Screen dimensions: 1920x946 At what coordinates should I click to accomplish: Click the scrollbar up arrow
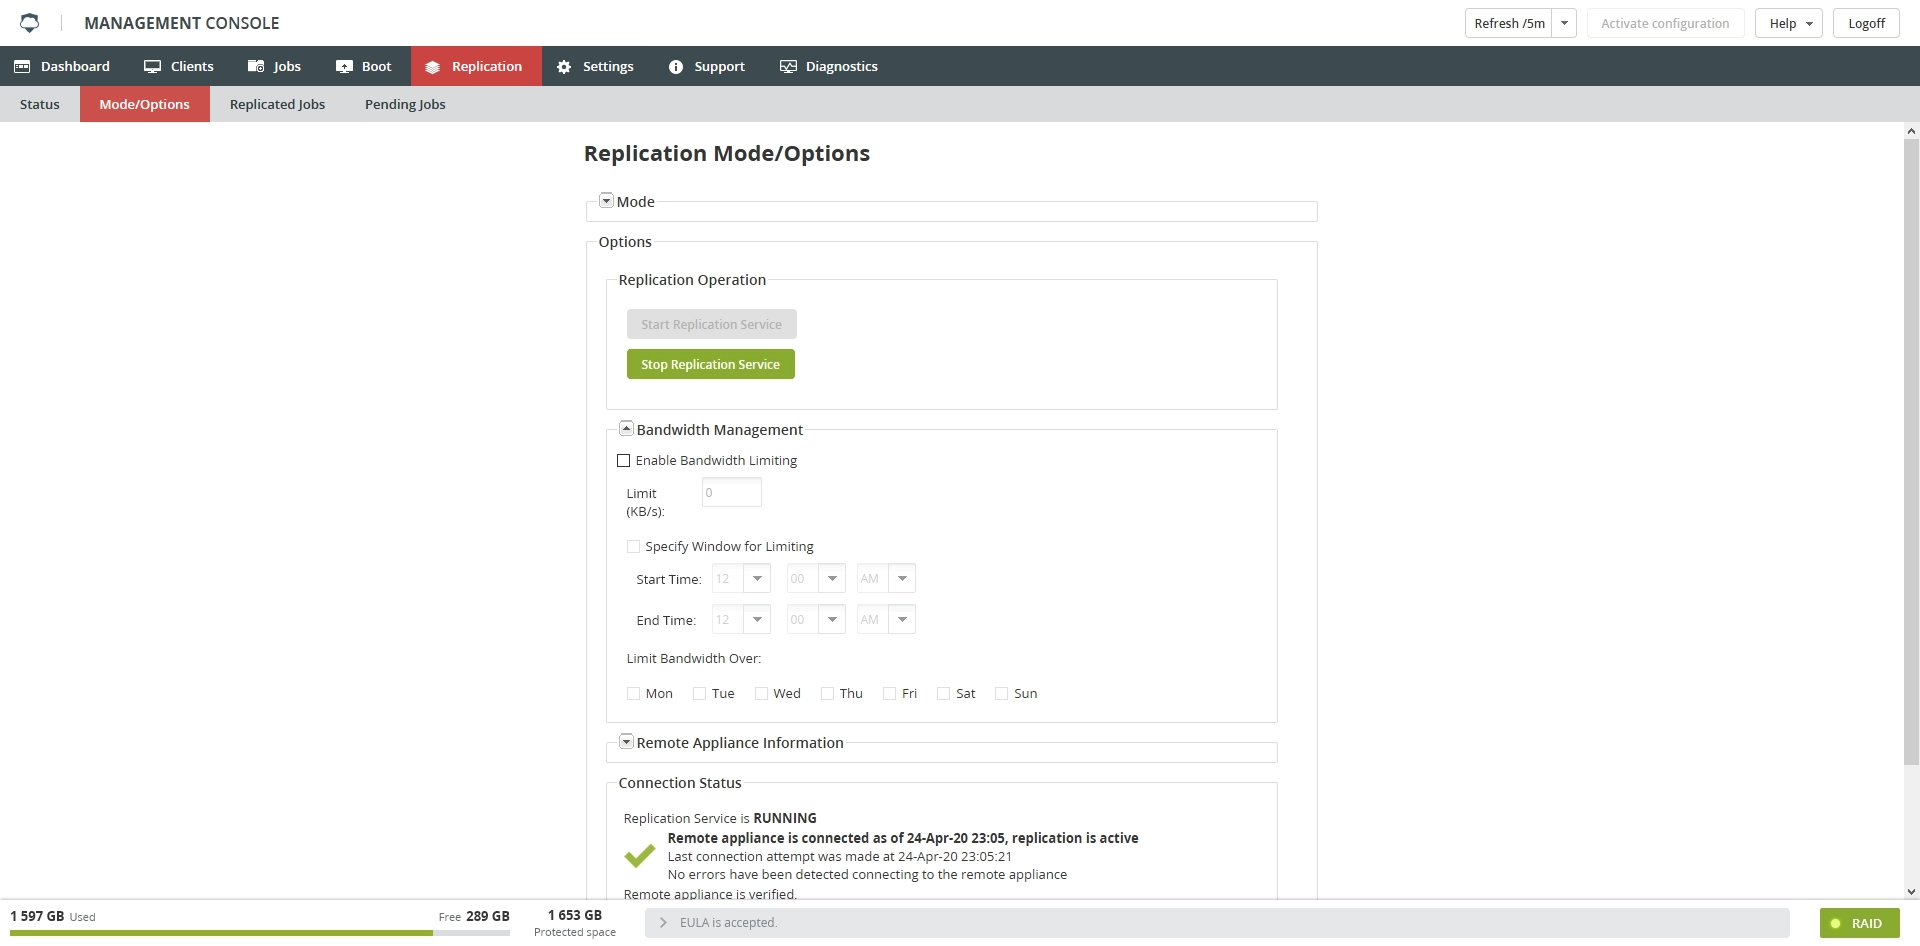tap(1911, 131)
